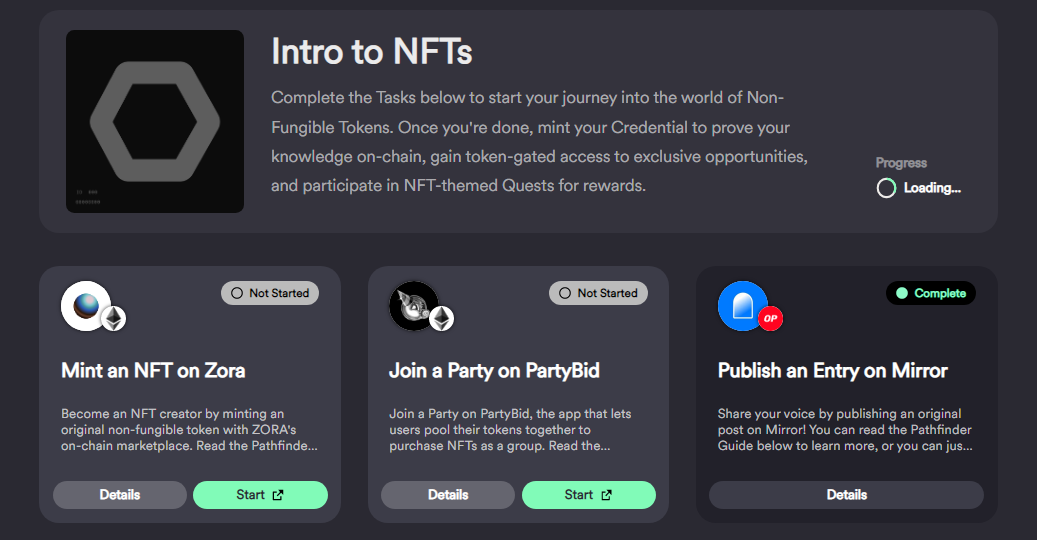Click the Mint an NFT on Zora title
Viewport: 1037px width, 540px height.
tap(153, 371)
